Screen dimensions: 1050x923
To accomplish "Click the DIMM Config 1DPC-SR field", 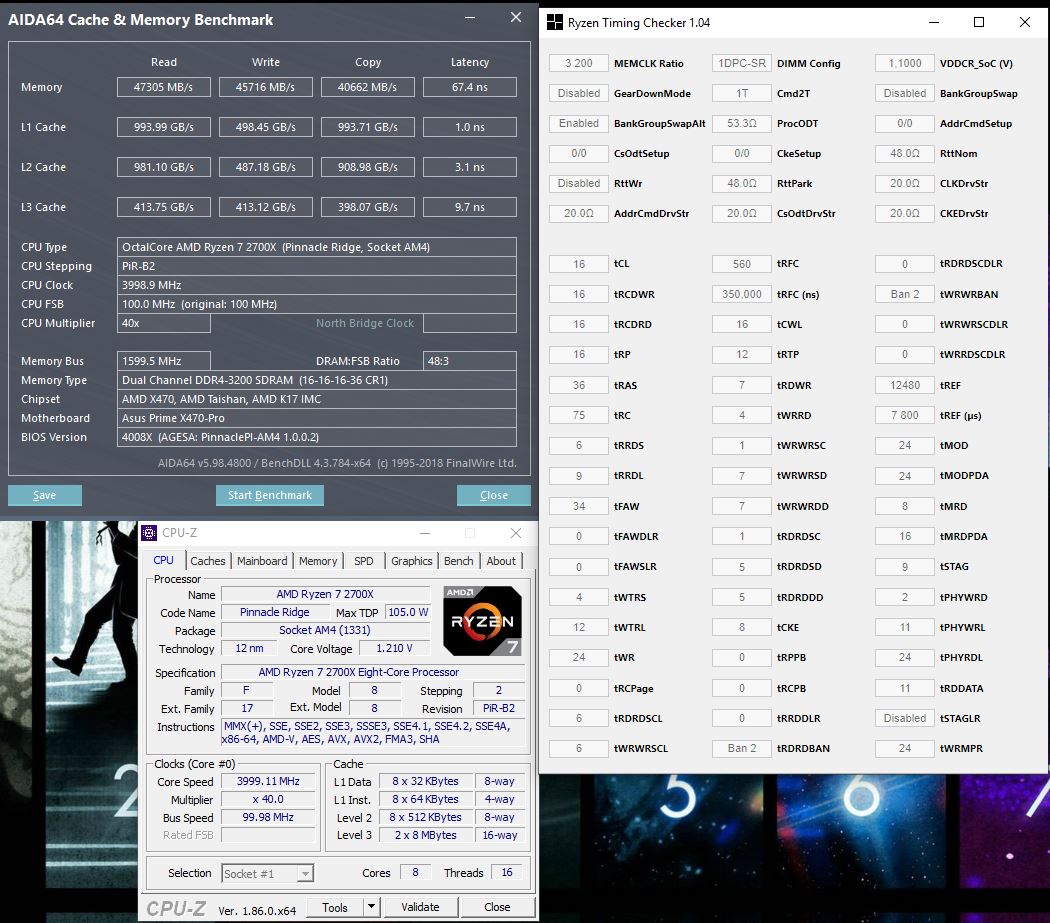I will pos(741,63).
